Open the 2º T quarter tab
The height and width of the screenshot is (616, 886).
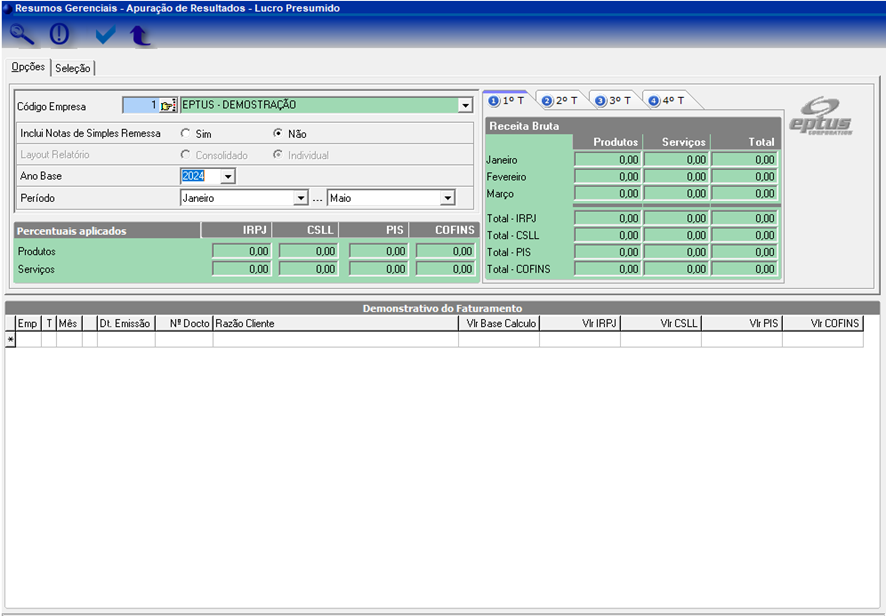click(560, 101)
